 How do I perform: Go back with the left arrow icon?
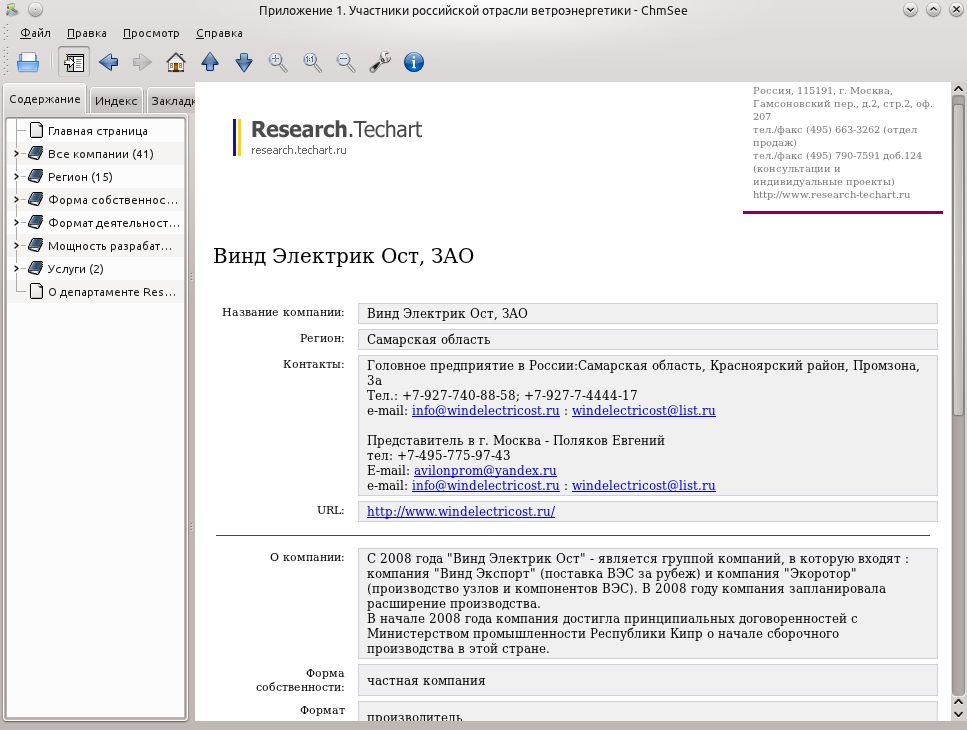tap(109, 62)
